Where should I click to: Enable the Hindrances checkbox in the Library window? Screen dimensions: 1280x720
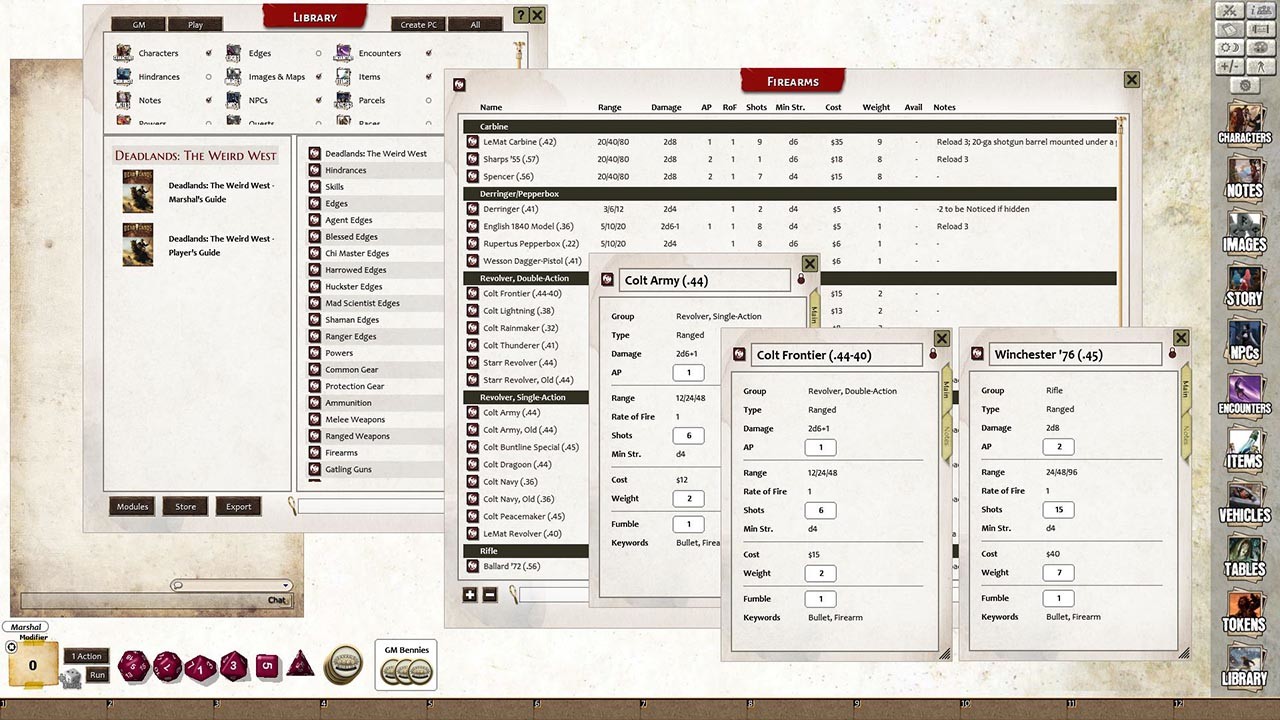pos(207,77)
